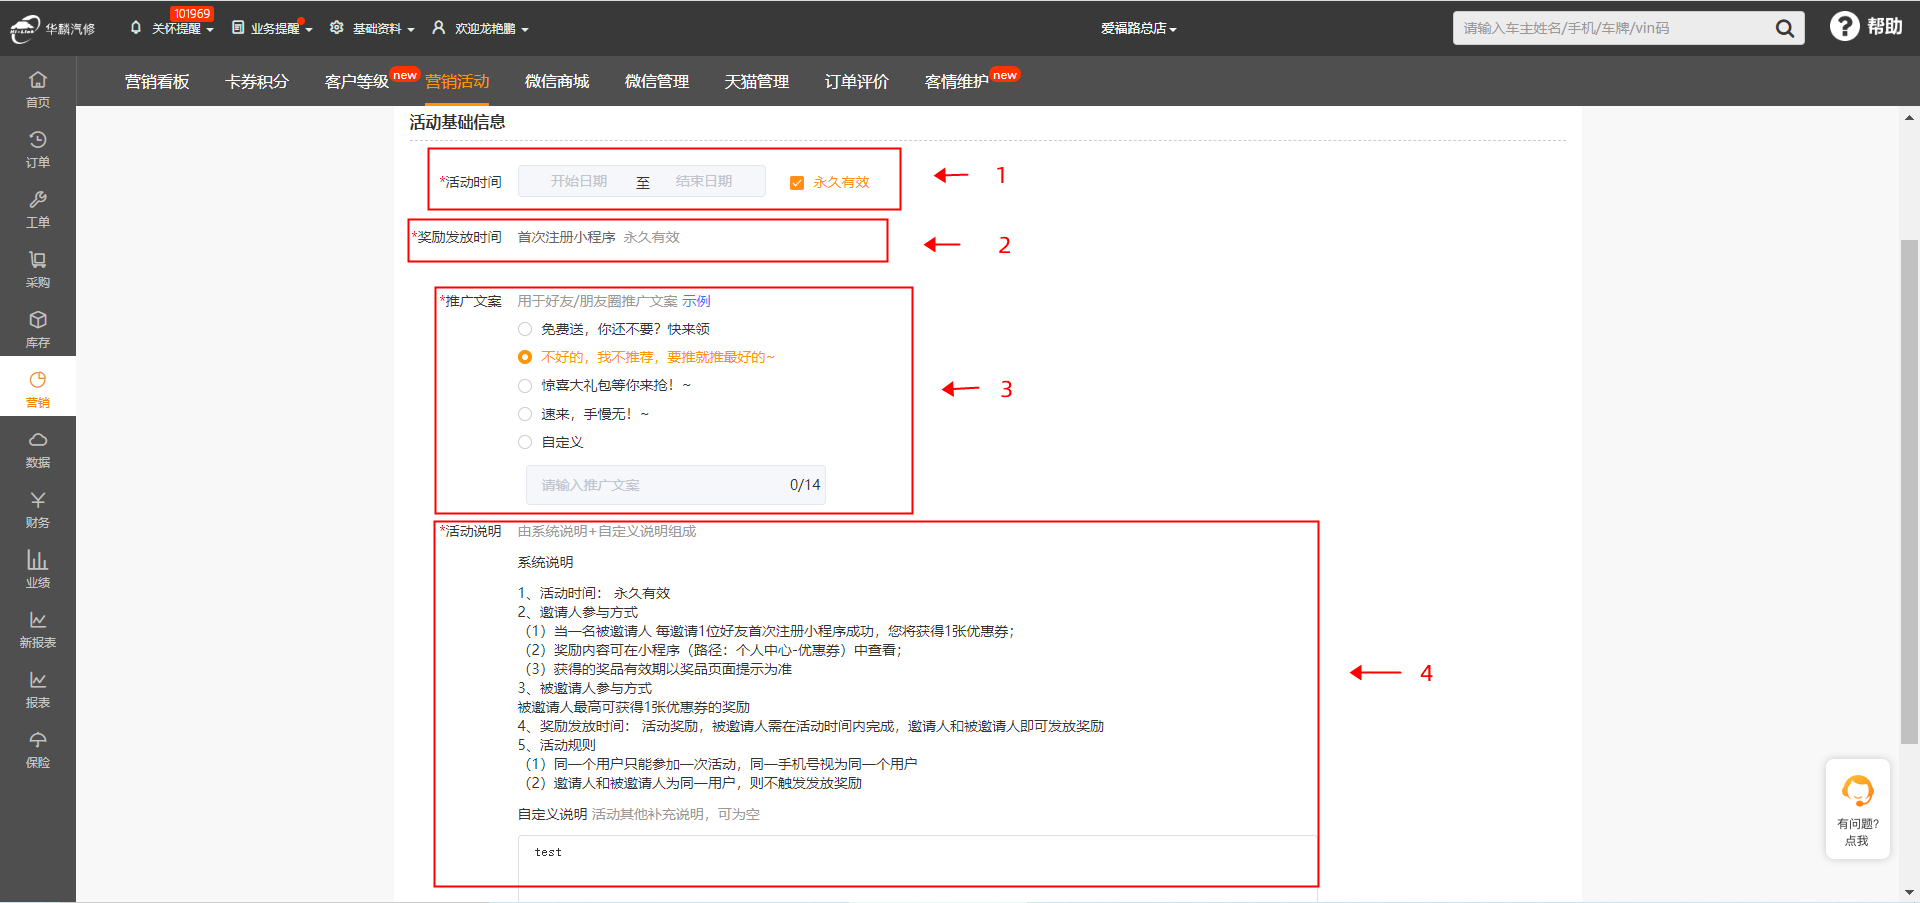Open the 库存 inventory sidebar icon
Screen dimensions: 1920x903
(37, 328)
